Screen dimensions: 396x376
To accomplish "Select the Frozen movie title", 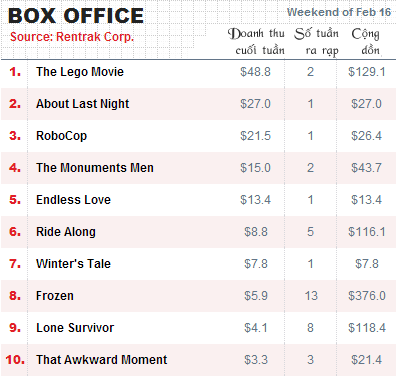I will point(55,296).
